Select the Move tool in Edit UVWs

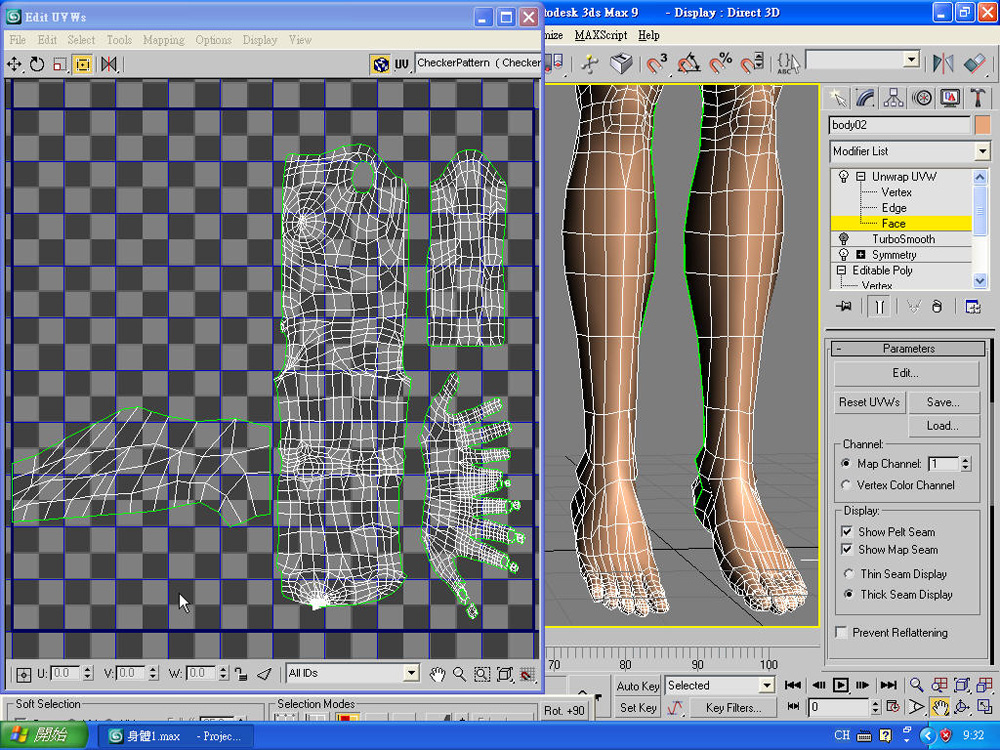pyautogui.click(x=14, y=64)
